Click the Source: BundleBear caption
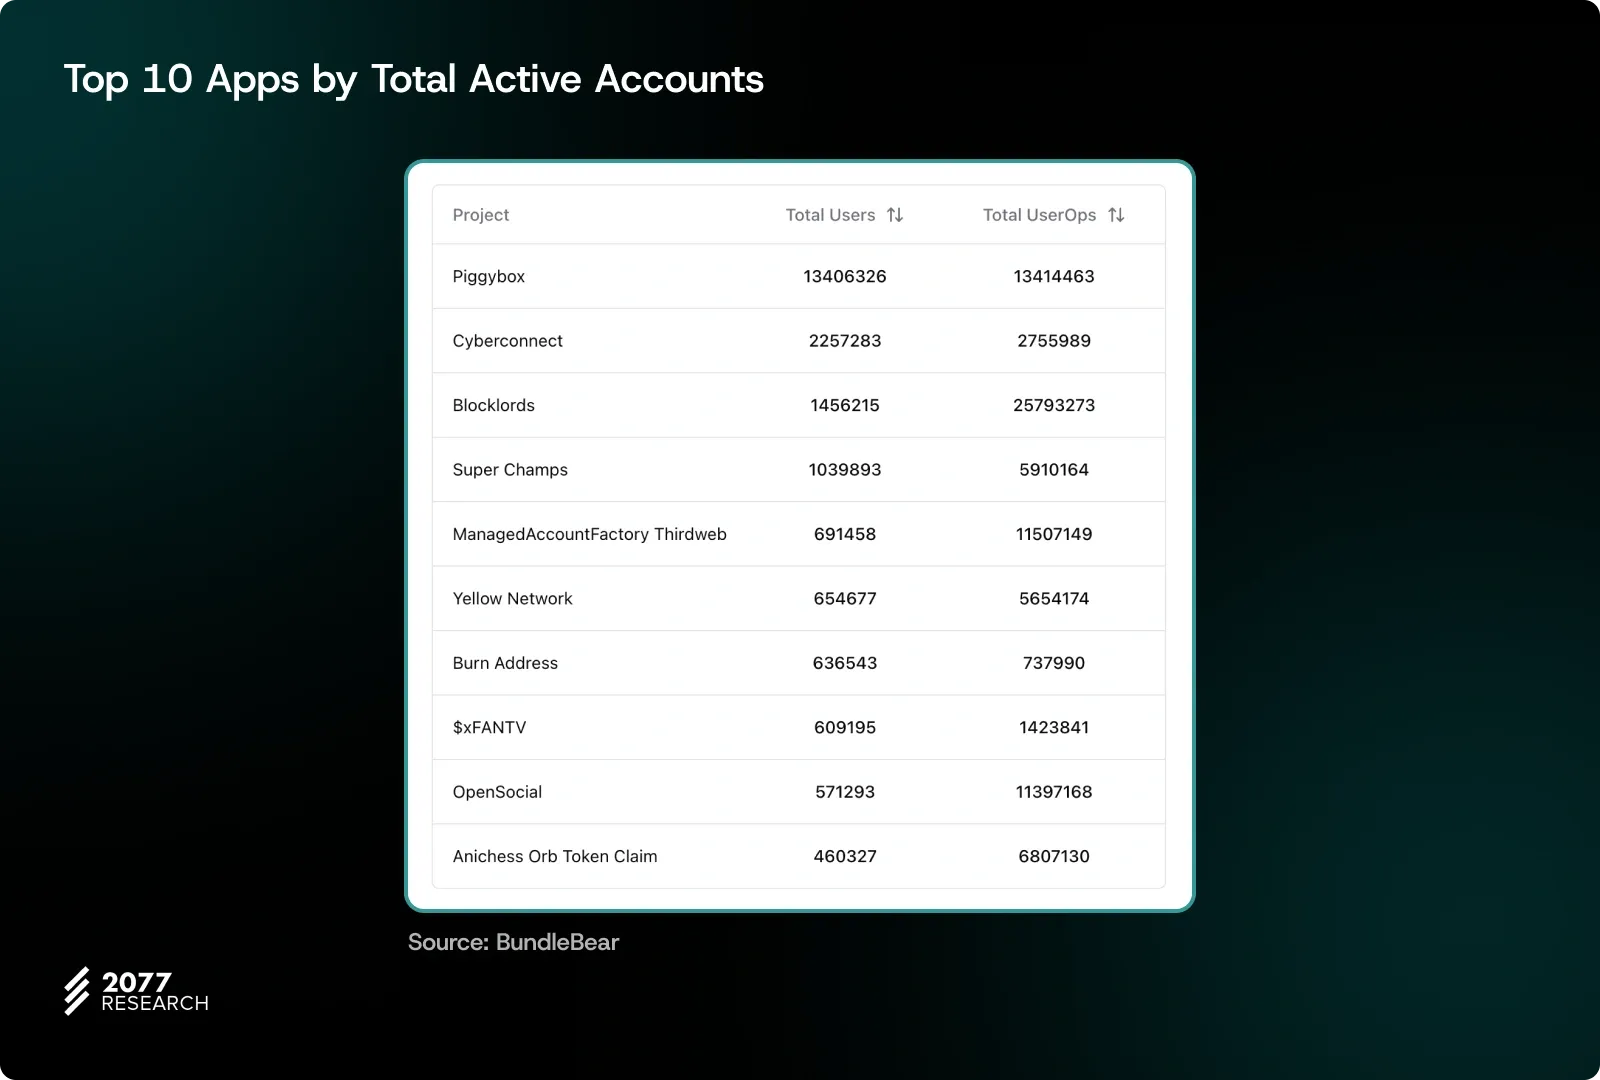Image resolution: width=1600 pixels, height=1080 pixels. click(x=514, y=942)
